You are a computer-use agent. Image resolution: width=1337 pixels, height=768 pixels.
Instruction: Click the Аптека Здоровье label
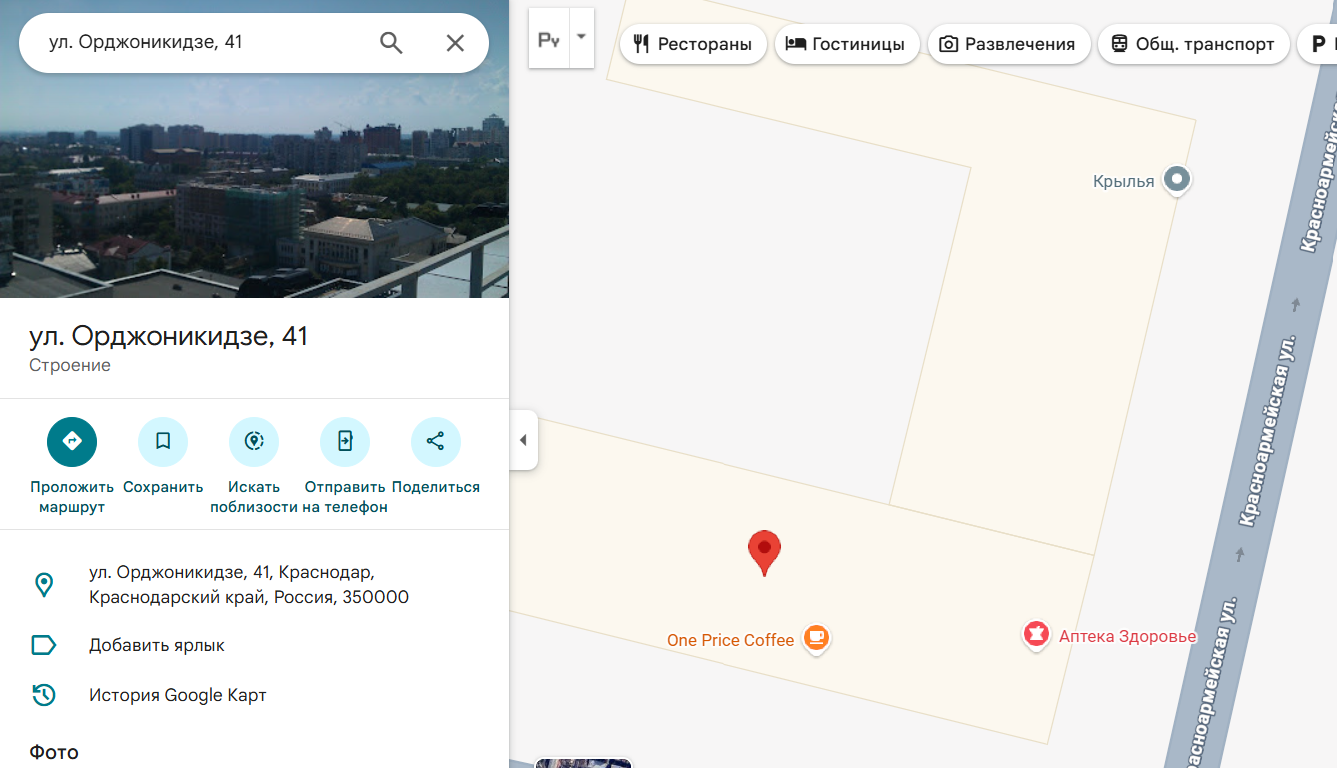[x=1127, y=636]
